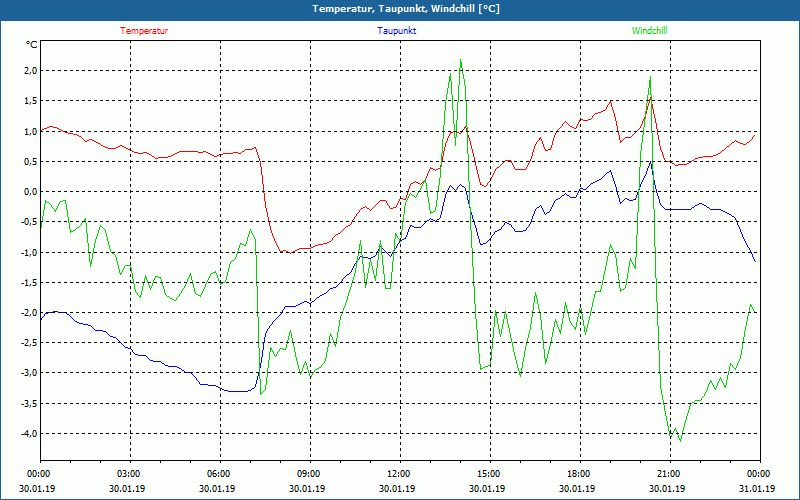Click the -0,5 y-axis value
800x500 pixels.
click(29, 222)
